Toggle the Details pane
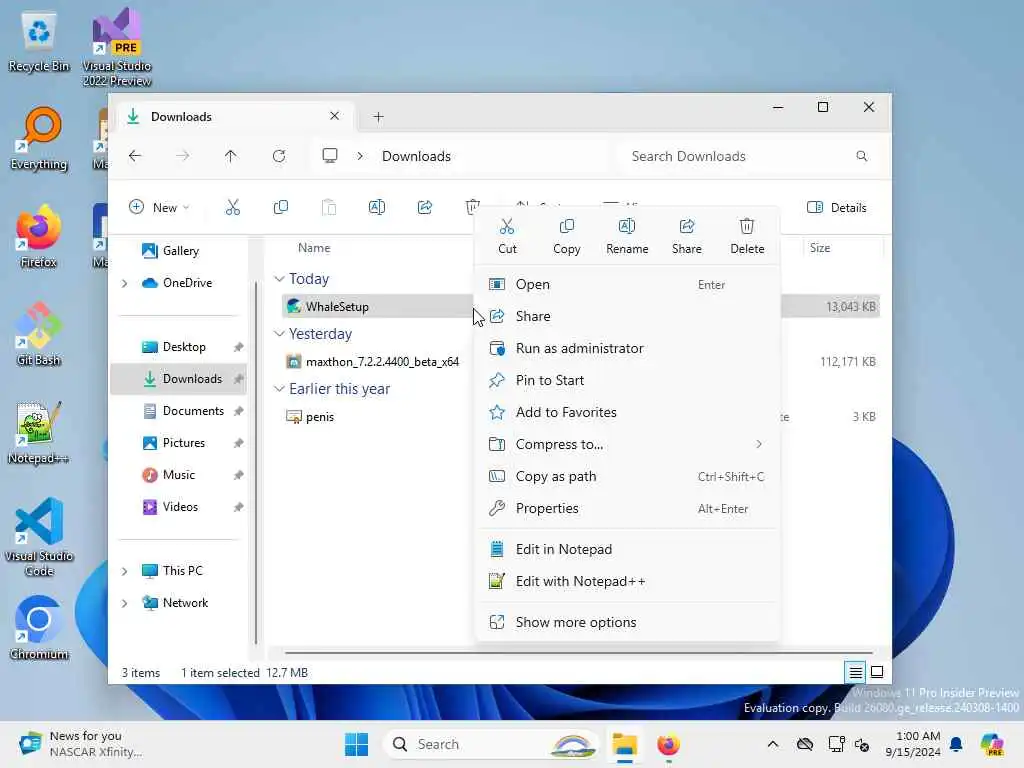 click(837, 208)
